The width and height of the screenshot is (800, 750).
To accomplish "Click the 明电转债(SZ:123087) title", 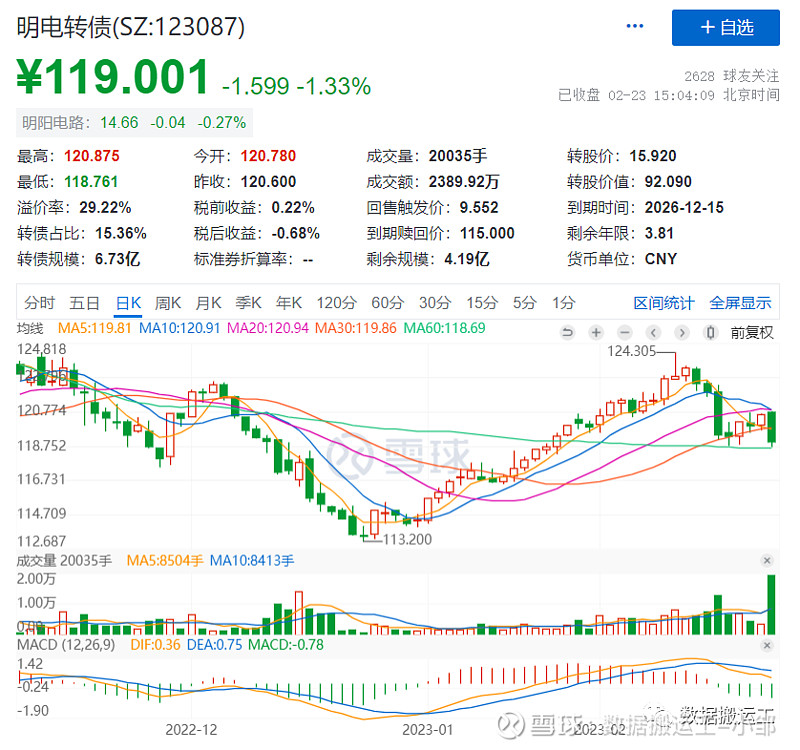I will (x=131, y=27).
